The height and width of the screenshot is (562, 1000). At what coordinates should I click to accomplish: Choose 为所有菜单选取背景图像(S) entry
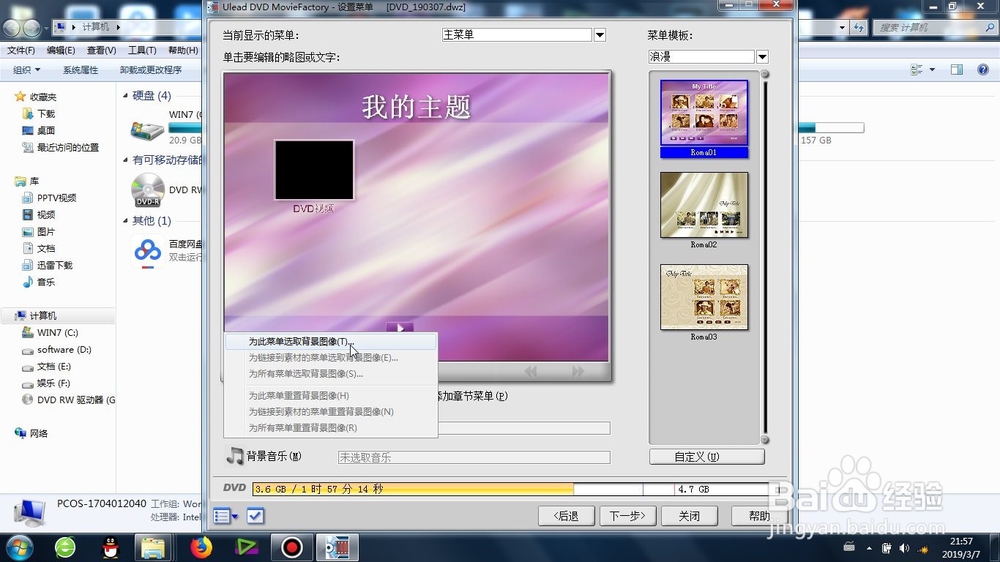coord(330,373)
